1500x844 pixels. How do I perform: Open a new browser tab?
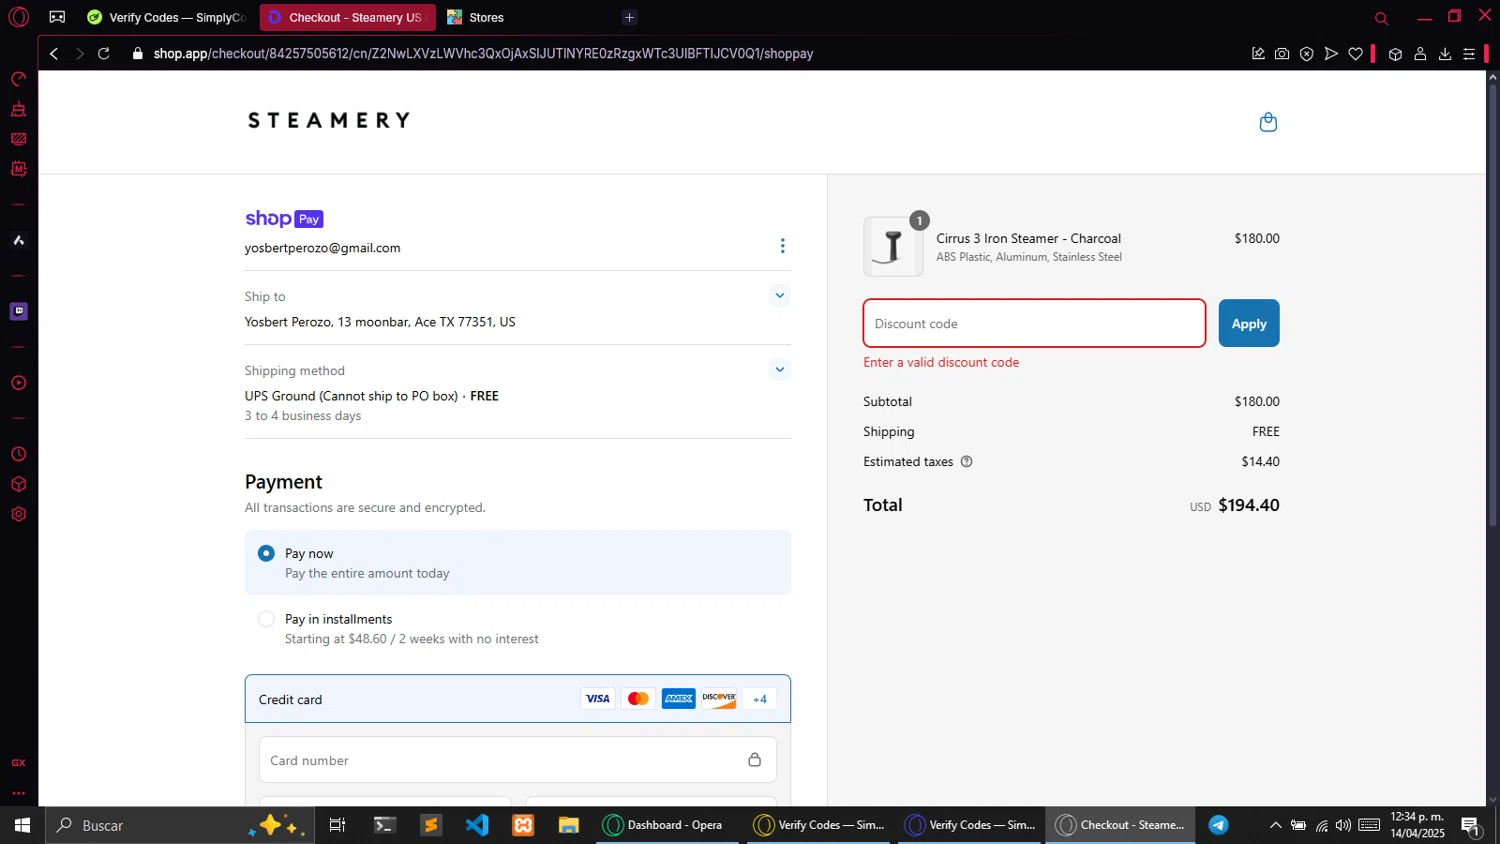[x=629, y=17]
